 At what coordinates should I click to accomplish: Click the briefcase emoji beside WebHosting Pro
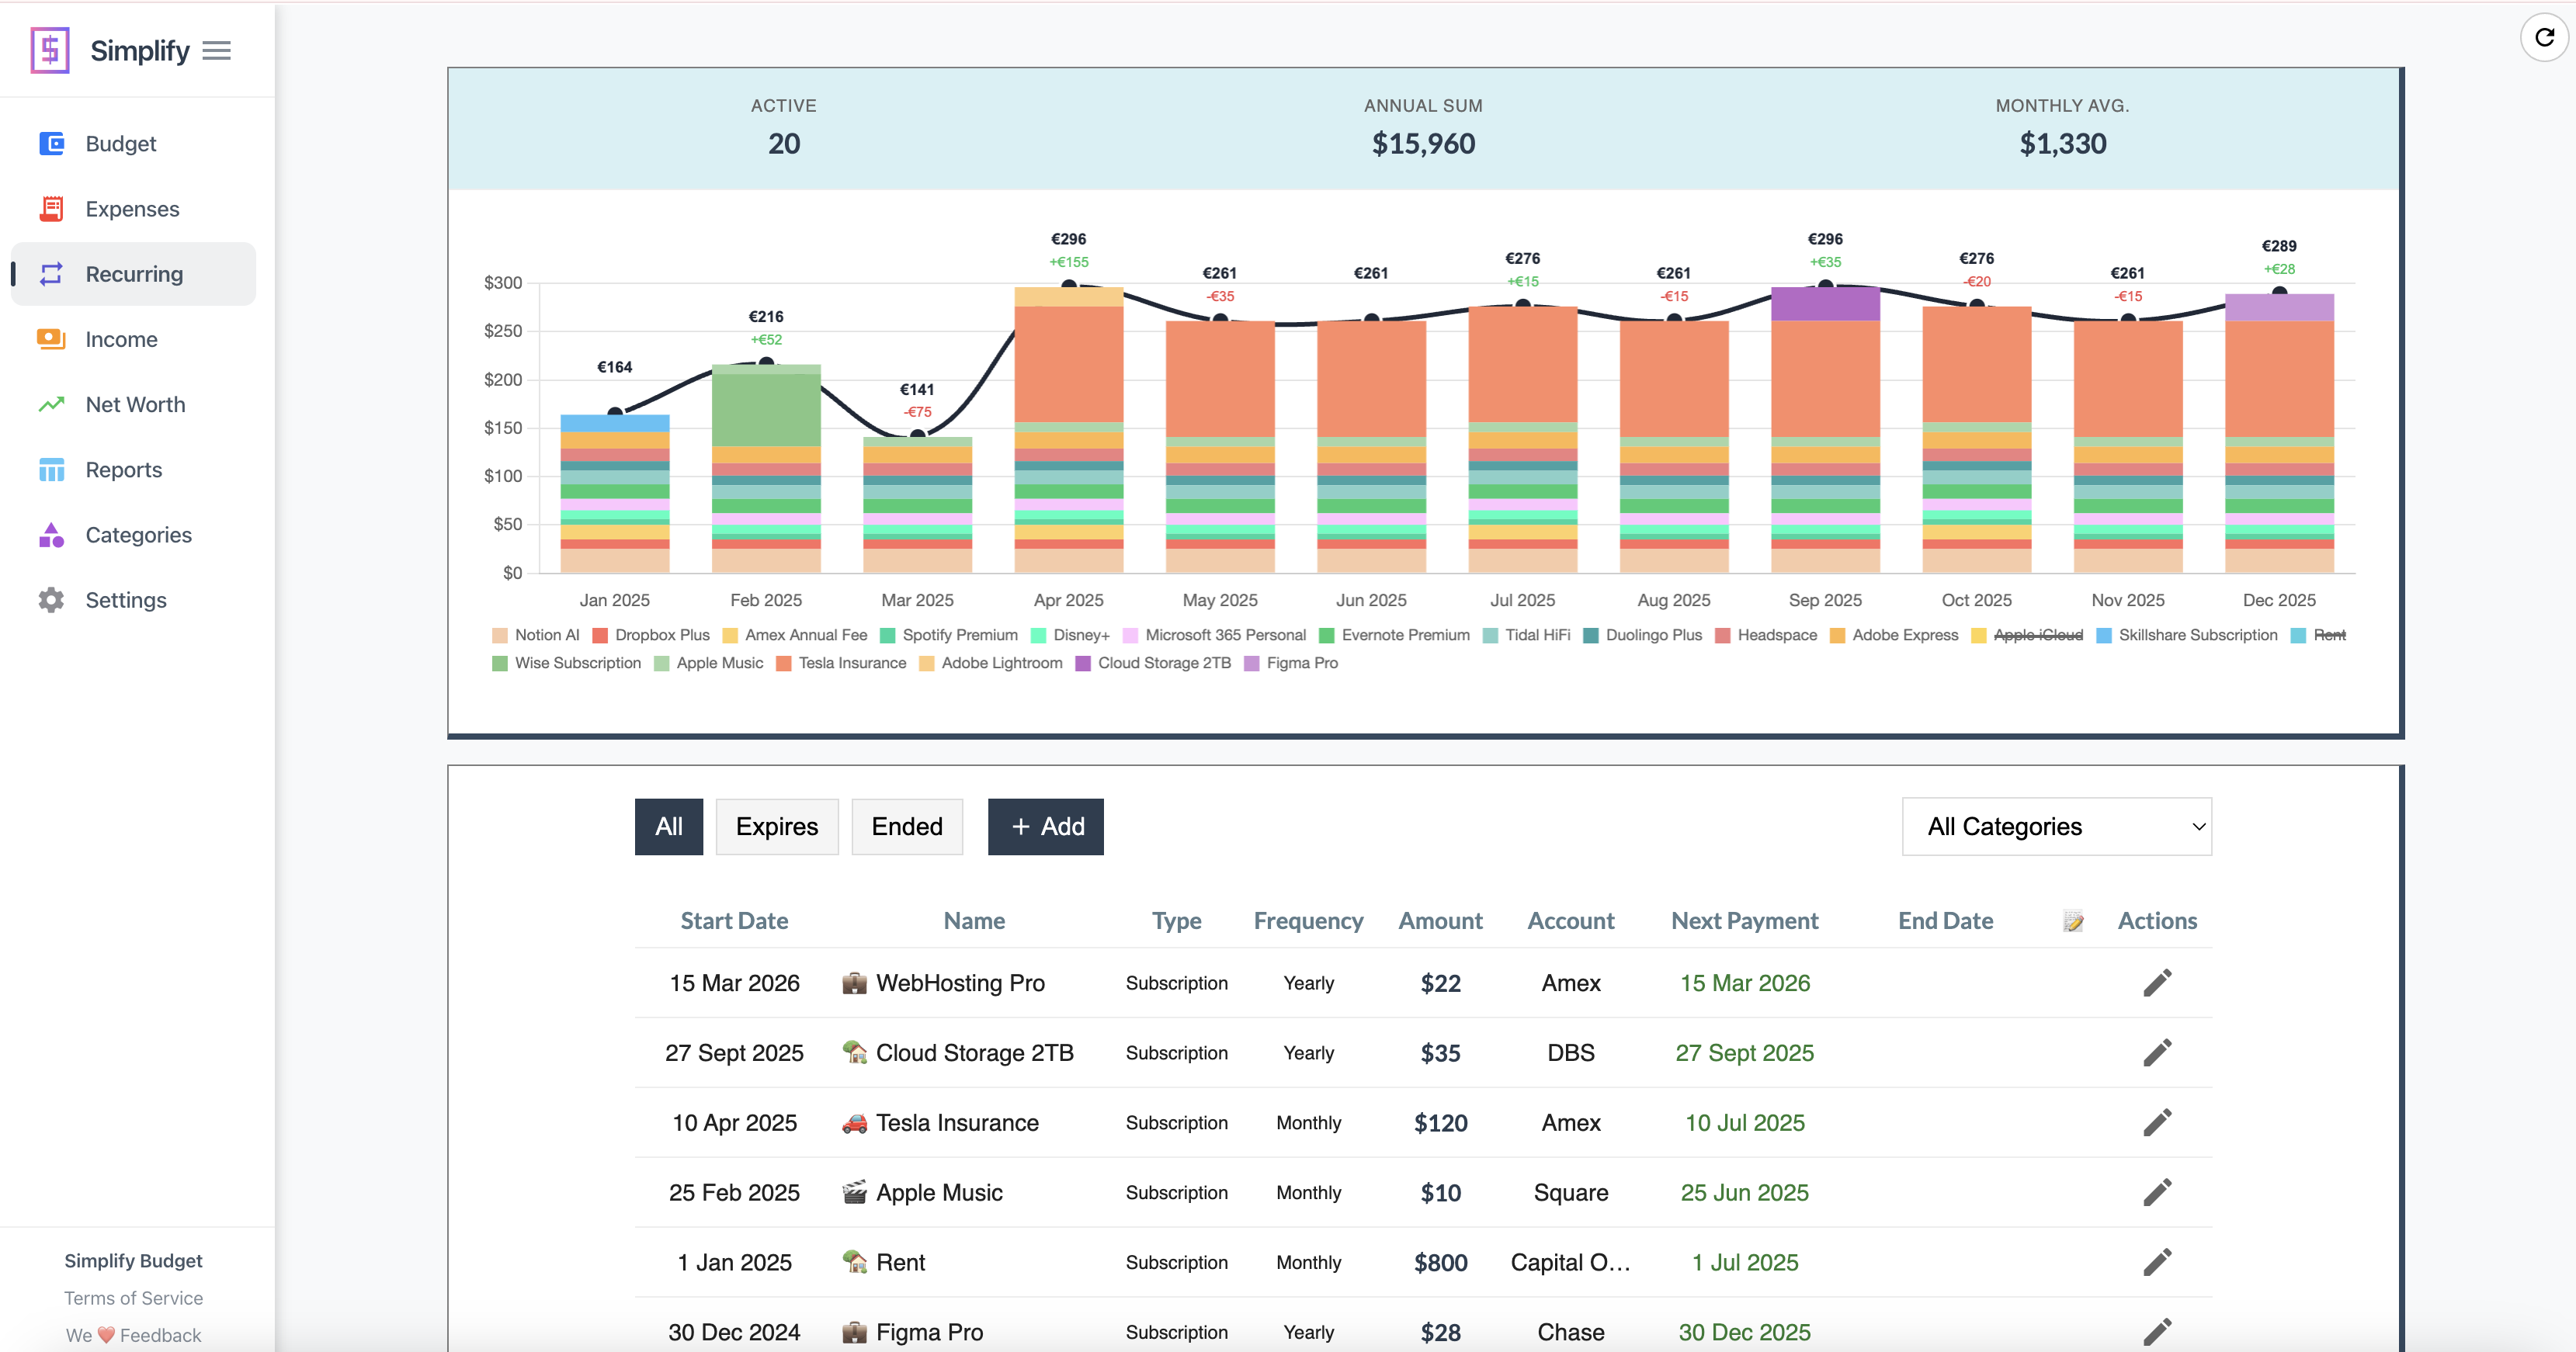click(854, 983)
